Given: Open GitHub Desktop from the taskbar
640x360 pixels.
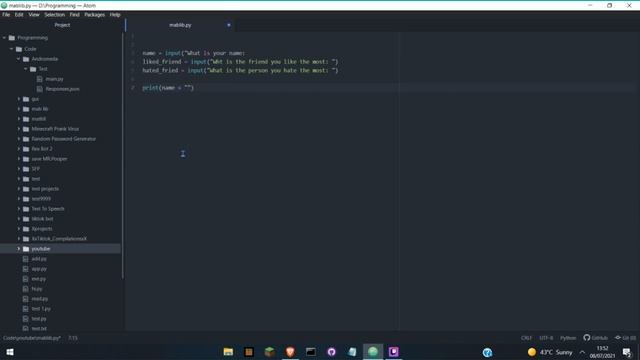Looking at the screenshot, I should click(x=331, y=352).
